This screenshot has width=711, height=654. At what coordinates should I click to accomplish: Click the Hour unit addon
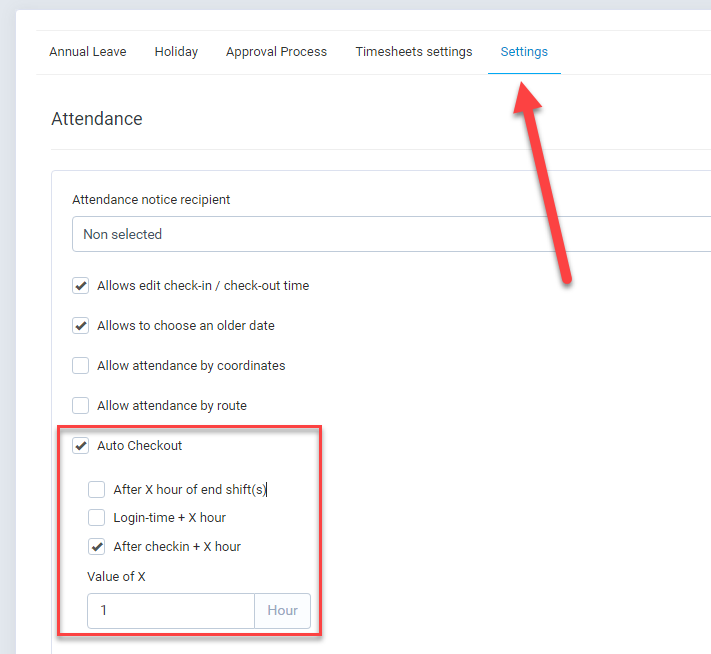pyautogui.click(x=282, y=610)
